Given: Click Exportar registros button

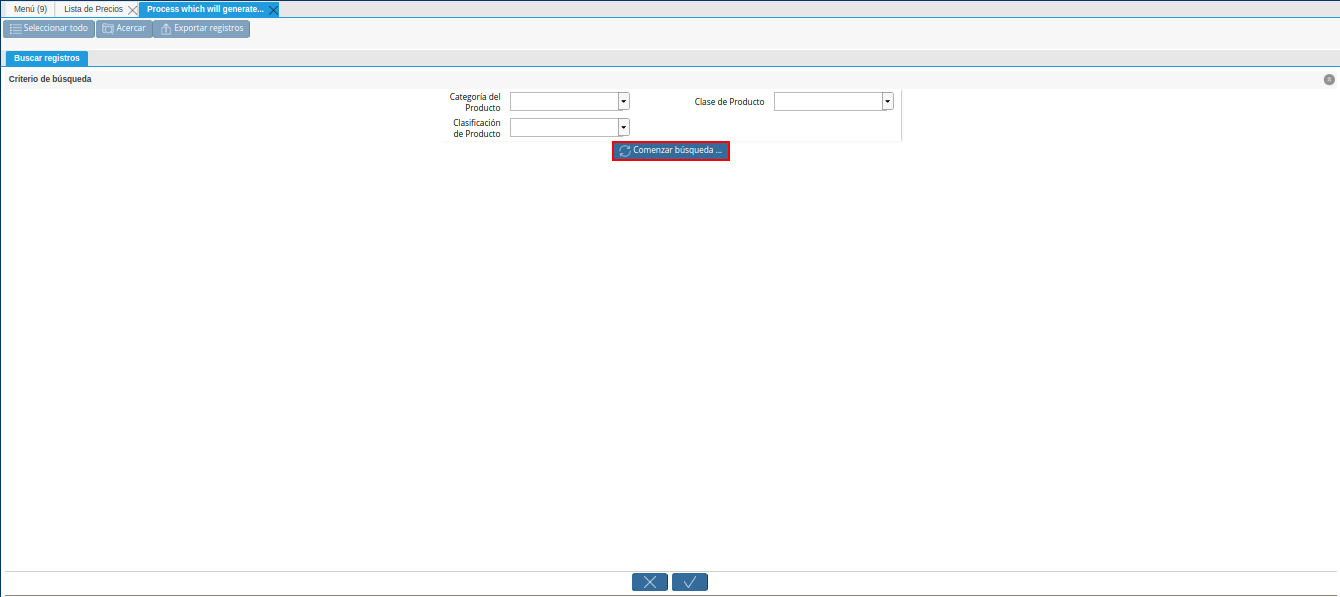Looking at the screenshot, I should point(201,29).
